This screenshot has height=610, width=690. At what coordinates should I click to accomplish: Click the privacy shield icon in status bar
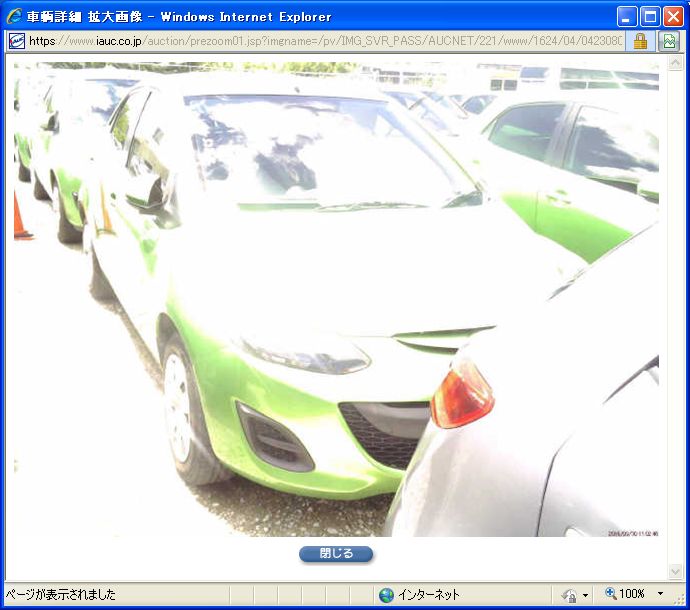569,595
